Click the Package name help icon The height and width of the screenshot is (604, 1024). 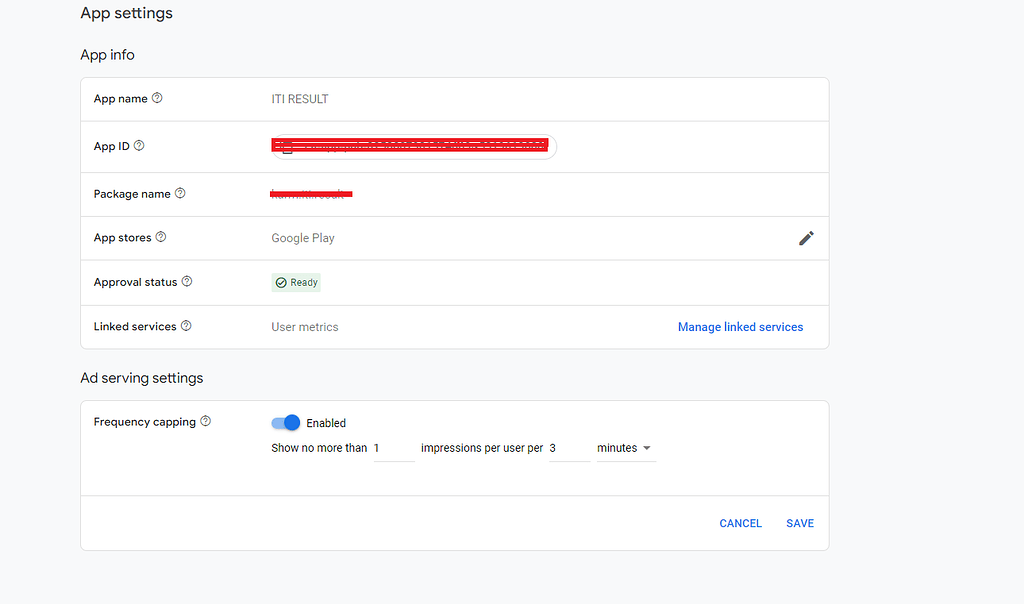[x=179, y=194]
